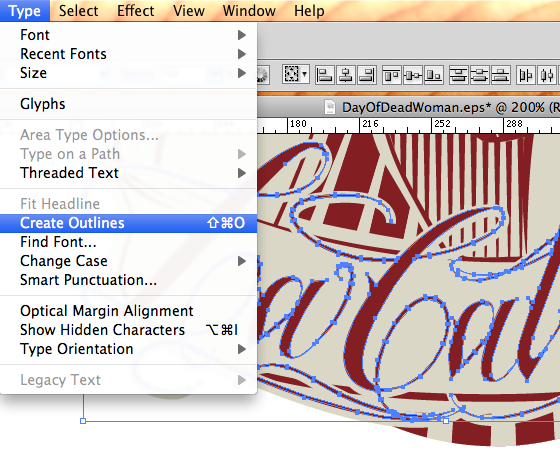Choose Smart Punctuation... menu item

click(129, 280)
